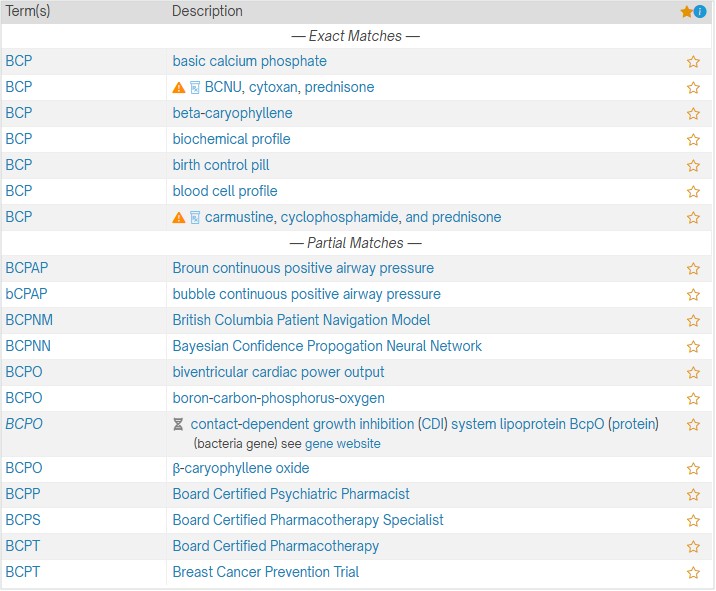Screen dimensions: 716x591
Task: Star the British Columbia Patient Navigation Model row
Action: click(693, 321)
